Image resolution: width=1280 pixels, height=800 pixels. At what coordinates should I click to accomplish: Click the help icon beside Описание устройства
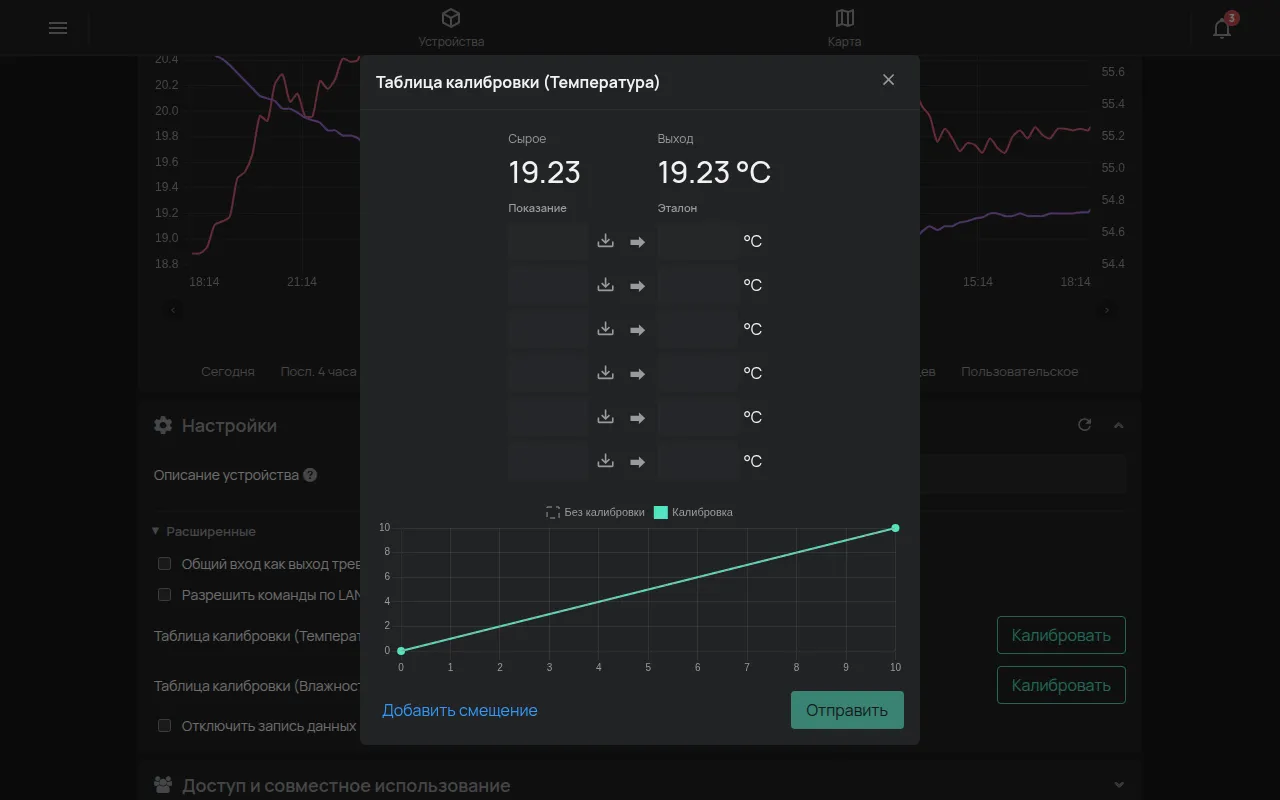[x=310, y=475]
